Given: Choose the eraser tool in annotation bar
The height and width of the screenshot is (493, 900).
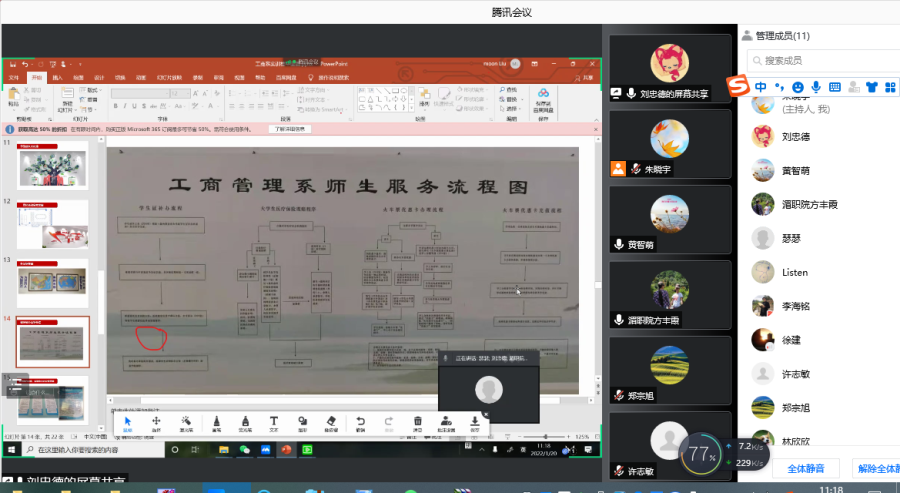Looking at the screenshot, I should coord(331,424).
